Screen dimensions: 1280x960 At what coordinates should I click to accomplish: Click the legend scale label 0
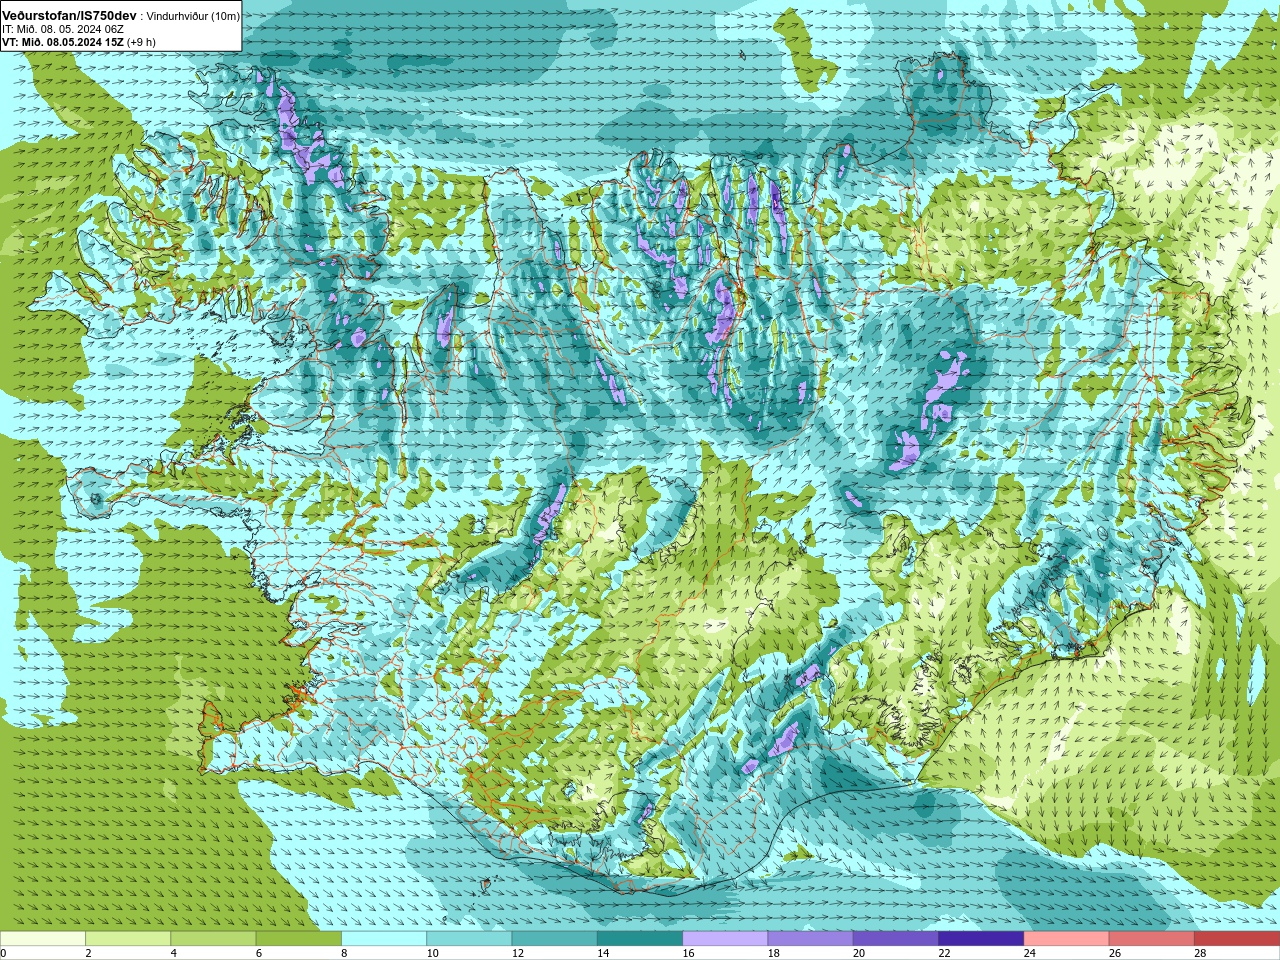click(3, 953)
